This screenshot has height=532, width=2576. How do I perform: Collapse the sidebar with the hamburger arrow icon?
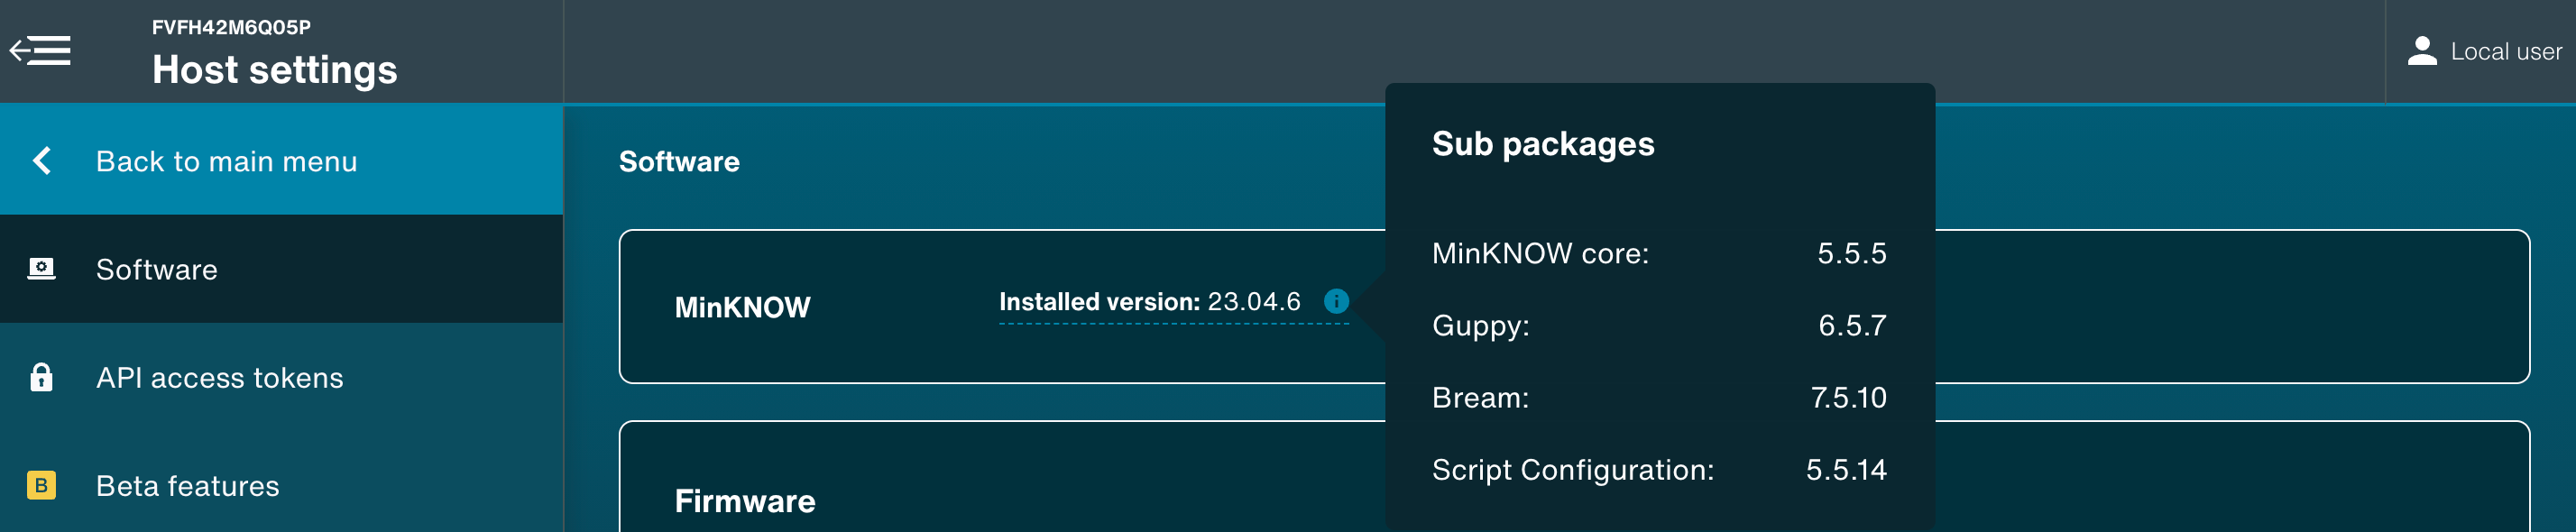40,50
